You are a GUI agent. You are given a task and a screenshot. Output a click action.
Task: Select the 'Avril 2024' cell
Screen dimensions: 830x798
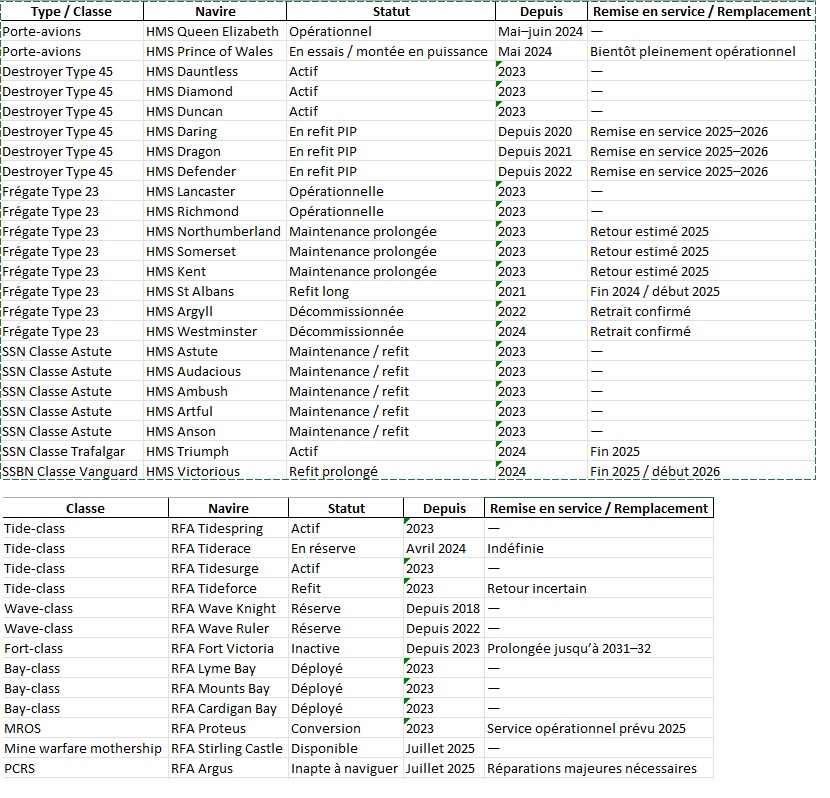click(x=444, y=549)
